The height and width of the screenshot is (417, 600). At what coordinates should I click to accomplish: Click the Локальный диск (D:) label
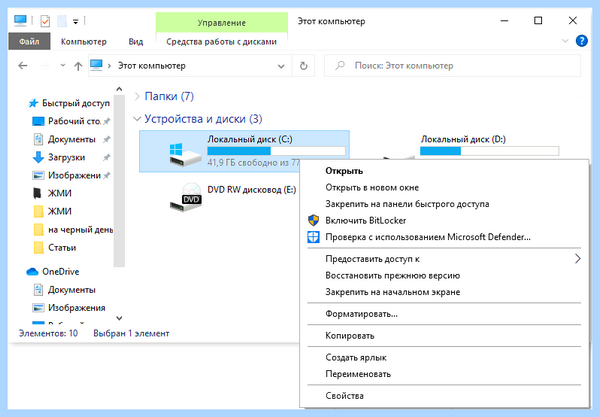coord(463,139)
